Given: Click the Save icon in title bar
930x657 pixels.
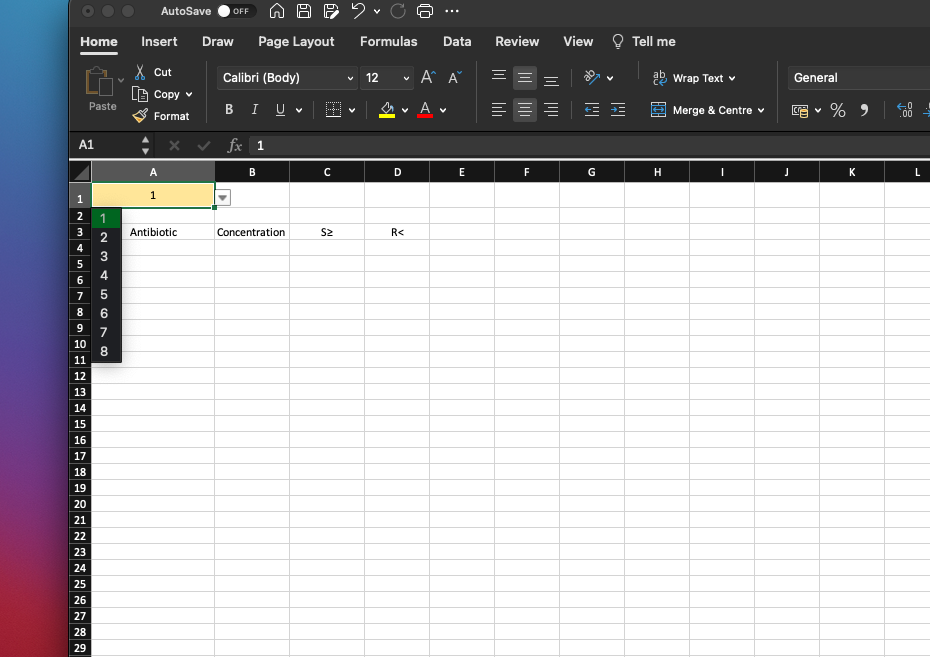Looking at the screenshot, I should pyautogui.click(x=304, y=11).
